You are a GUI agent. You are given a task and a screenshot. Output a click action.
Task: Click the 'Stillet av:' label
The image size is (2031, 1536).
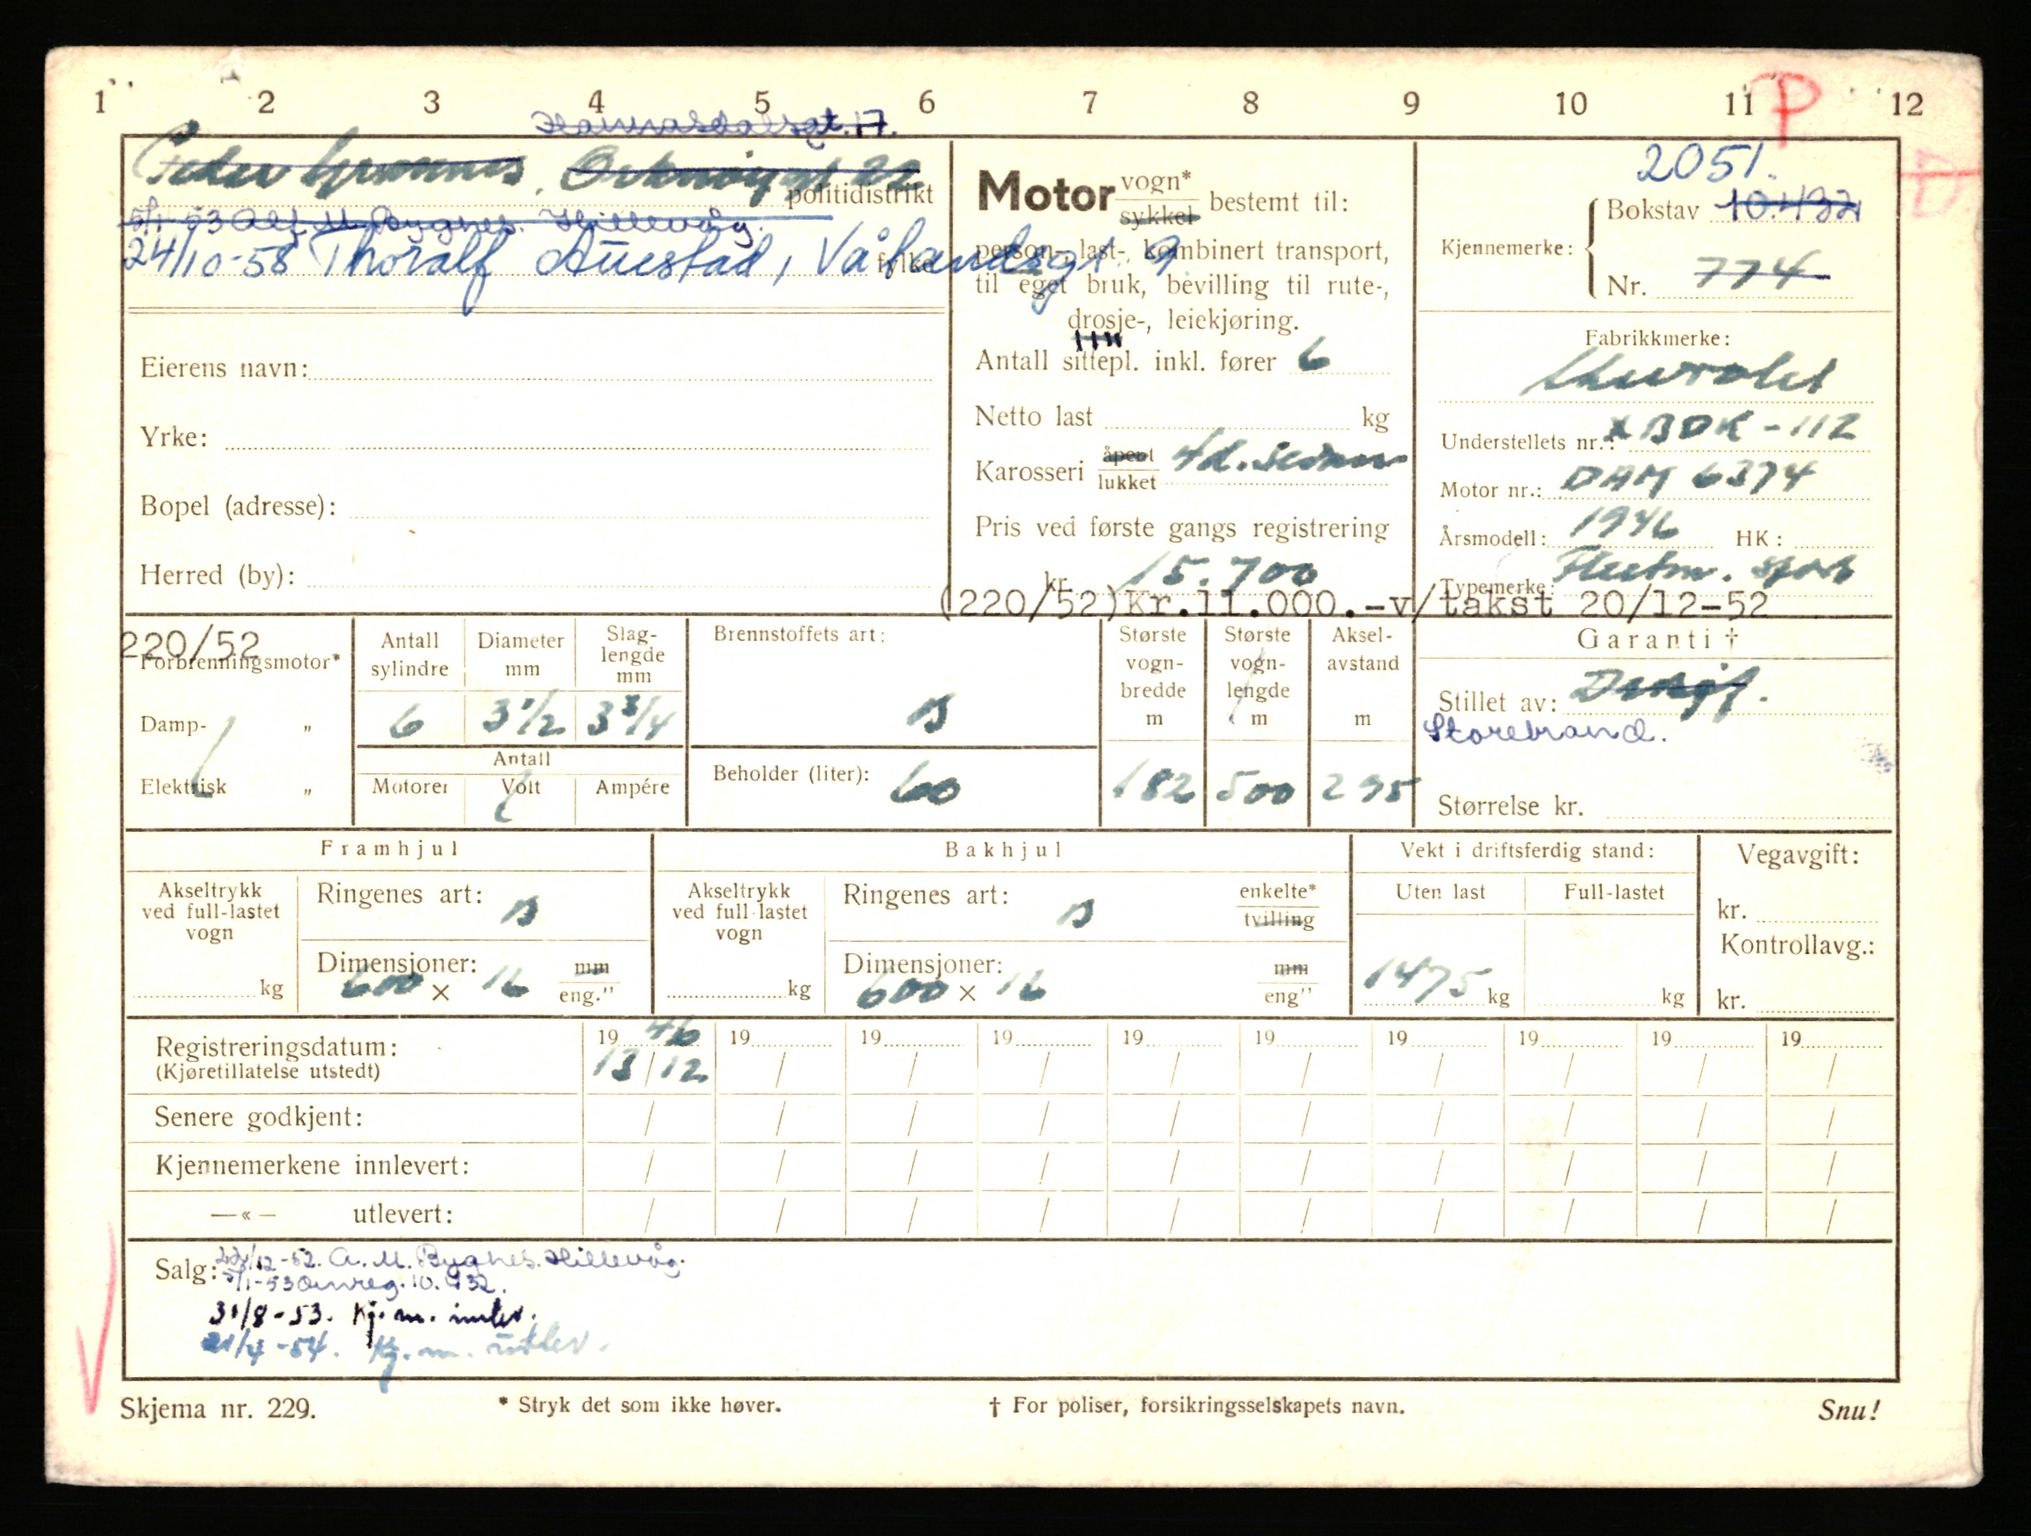(1497, 702)
